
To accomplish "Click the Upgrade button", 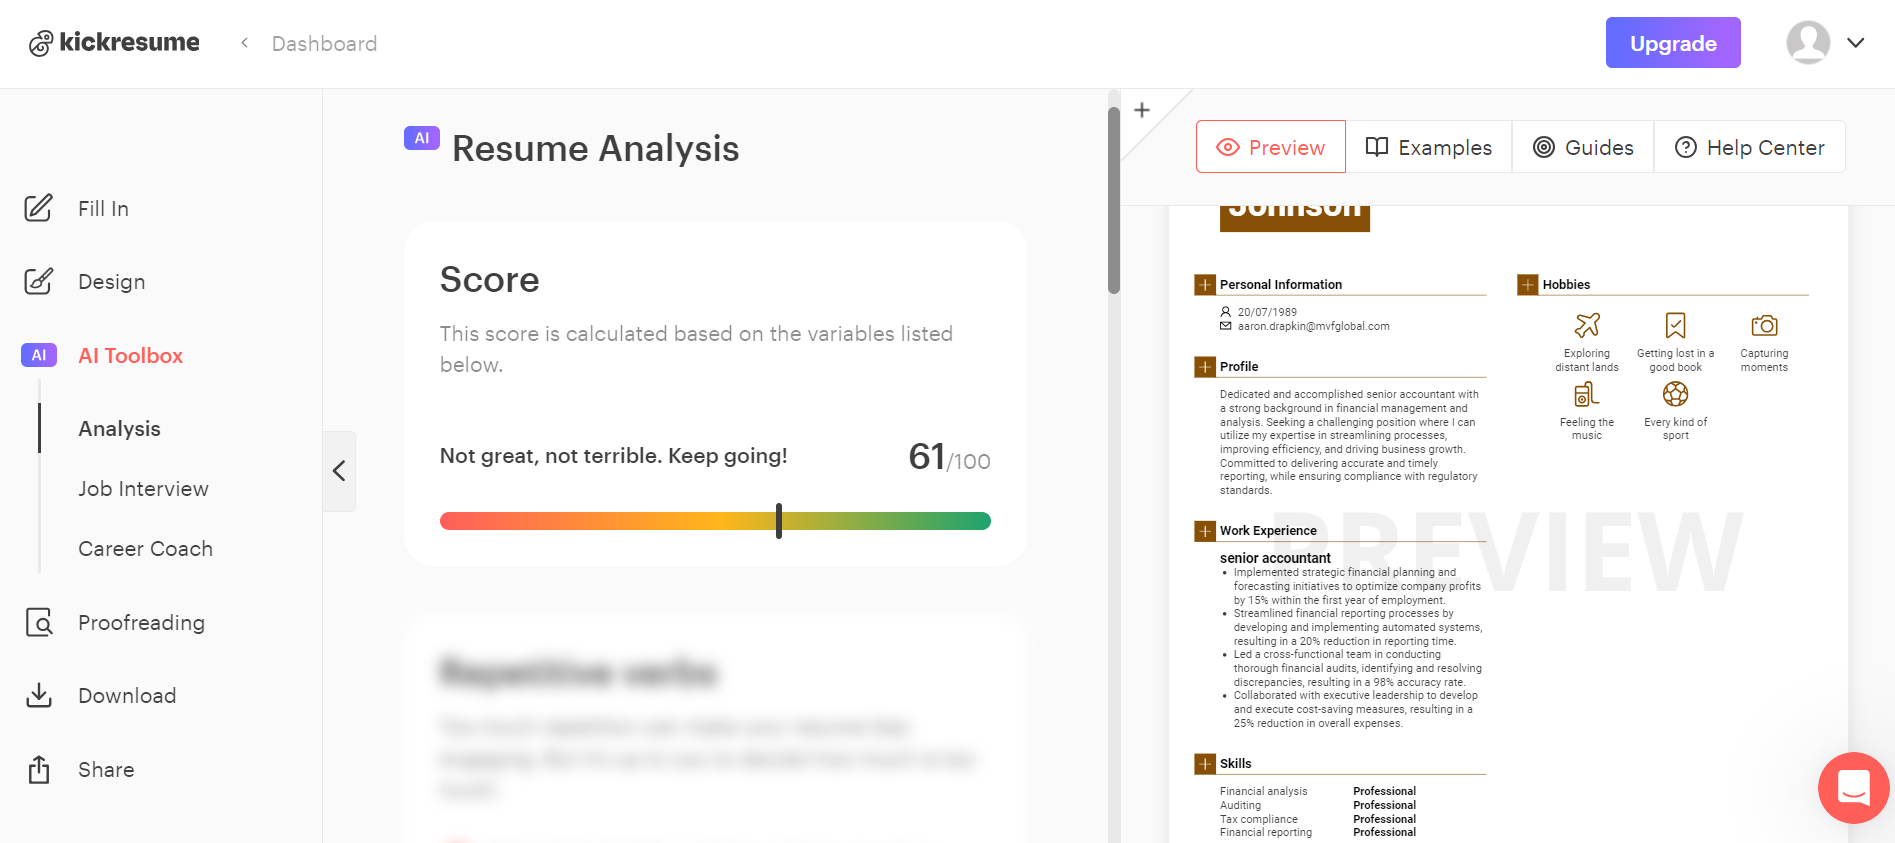I will tap(1673, 43).
